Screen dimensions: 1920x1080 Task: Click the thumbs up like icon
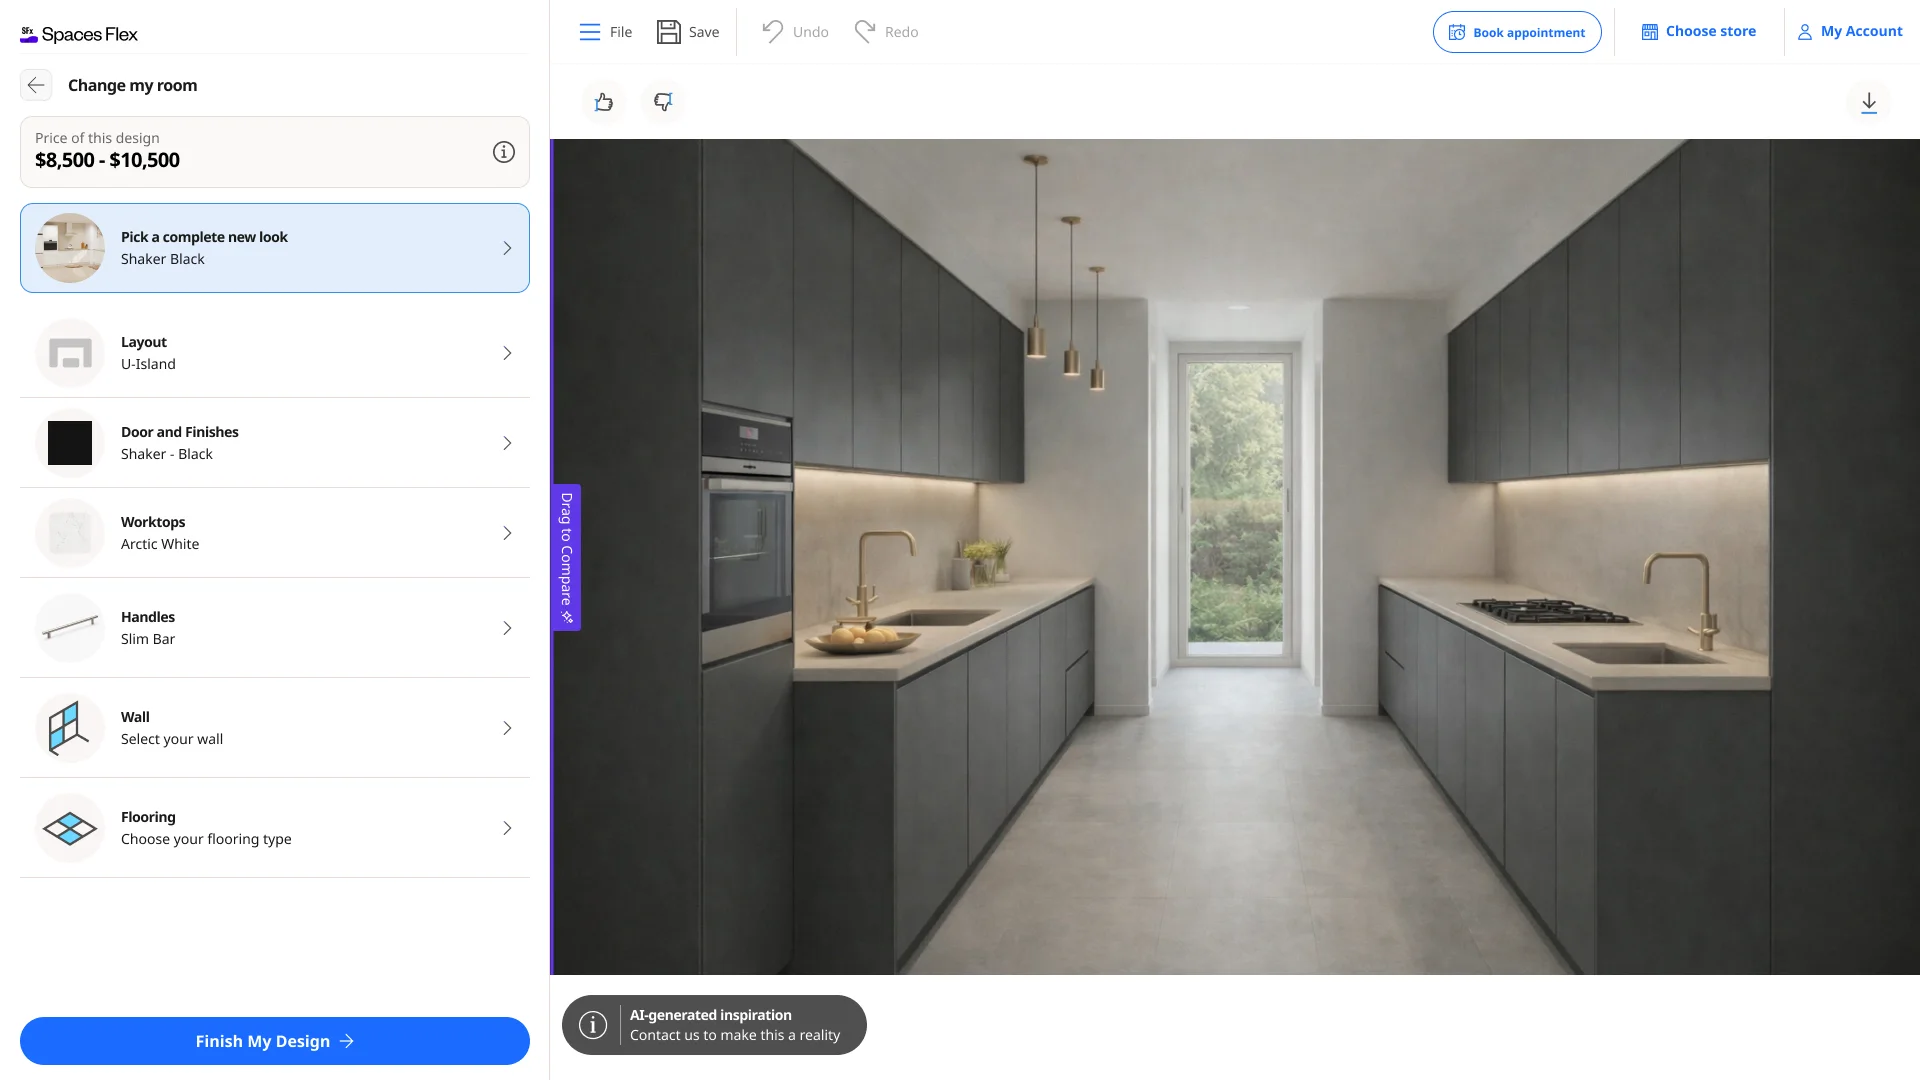[x=604, y=102]
